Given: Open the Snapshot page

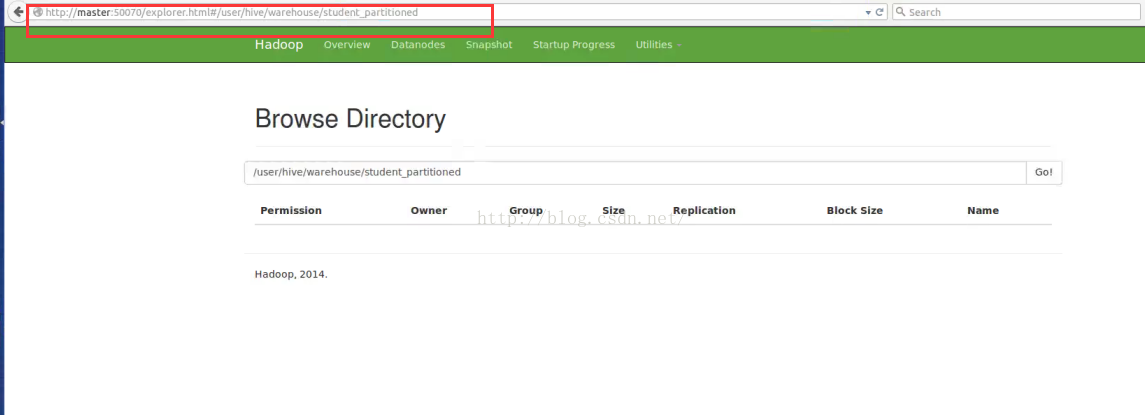Looking at the screenshot, I should pyautogui.click(x=489, y=45).
